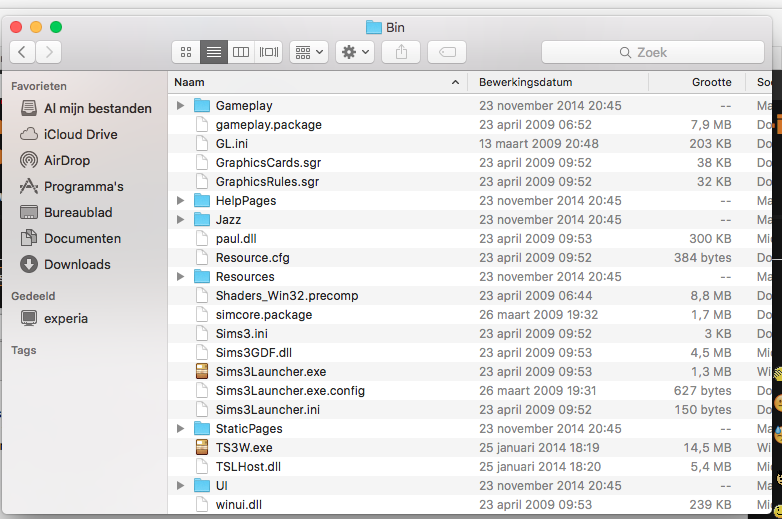This screenshot has width=782, height=519.
Task: Open the arrange-by grouping dropdown
Action: [309, 52]
